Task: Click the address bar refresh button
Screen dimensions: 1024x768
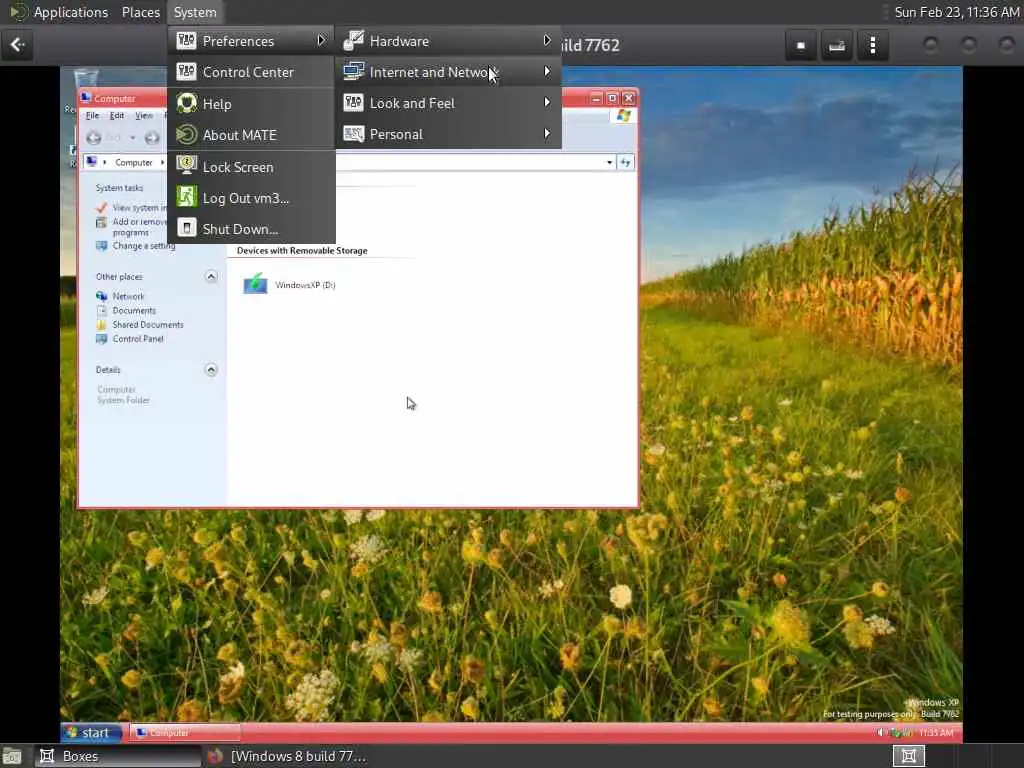Action: pyautogui.click(x=626, y=162)
